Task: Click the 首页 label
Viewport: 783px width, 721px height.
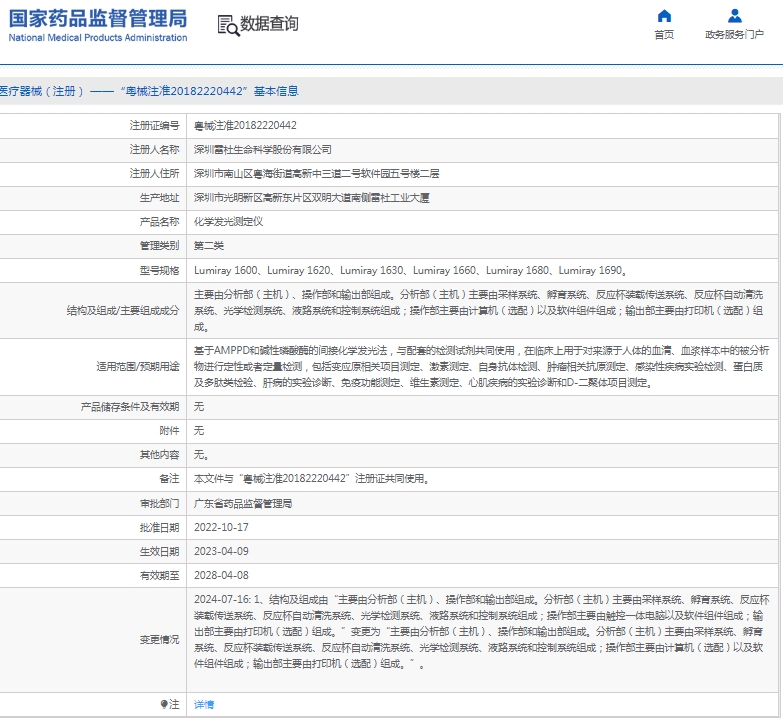Action: click(x=664, y=34)
